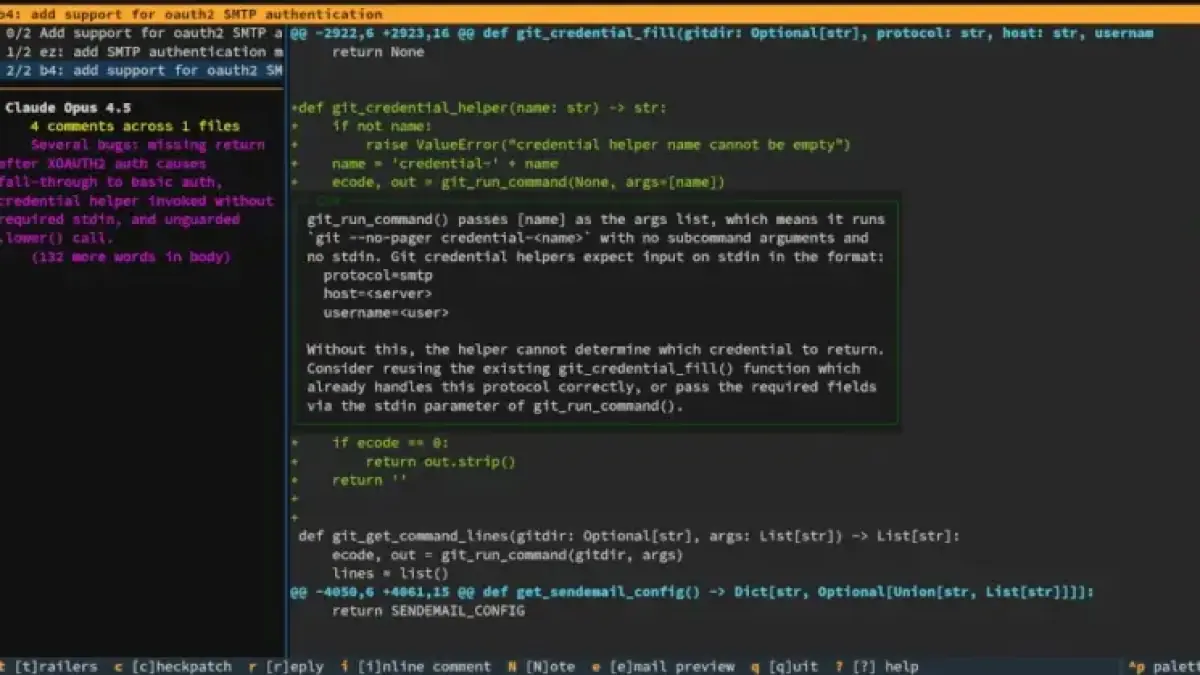Run [c]heckpatch from the footer bar
The width and height of the screenshot is (1200, 675).
click(x=180, y=666)
